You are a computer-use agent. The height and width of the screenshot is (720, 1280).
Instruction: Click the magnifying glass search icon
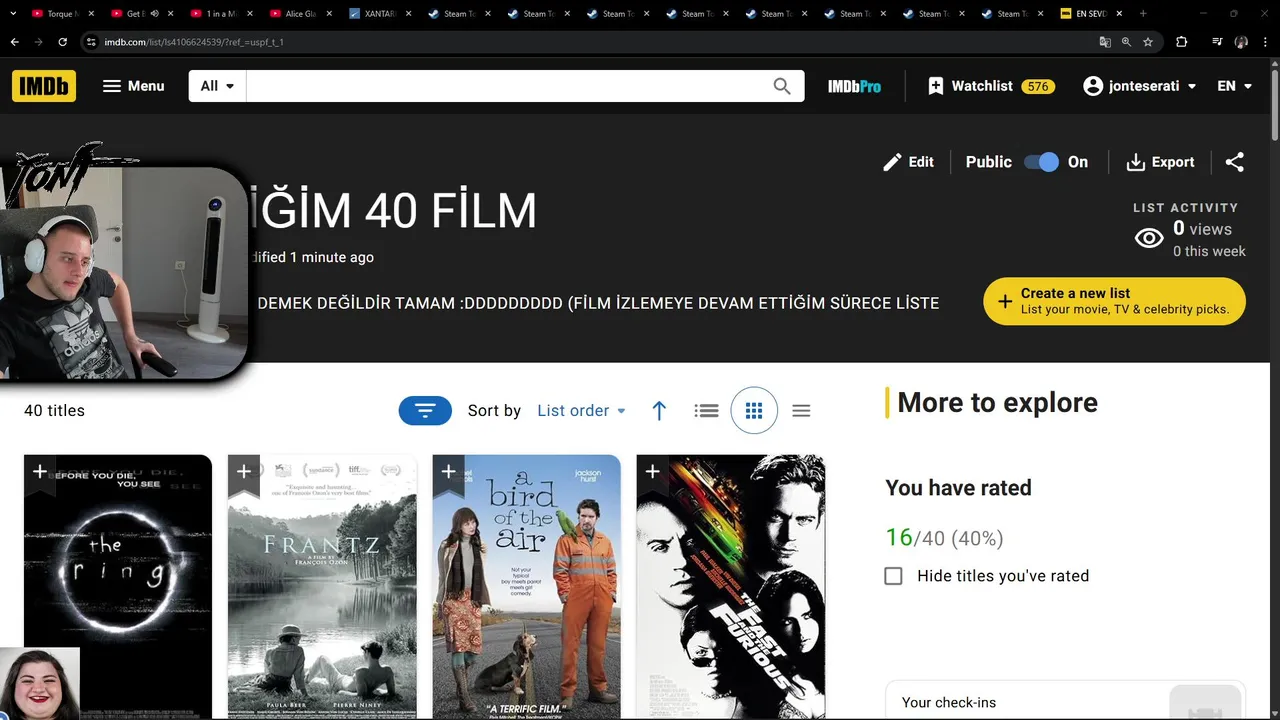(782, 86)
